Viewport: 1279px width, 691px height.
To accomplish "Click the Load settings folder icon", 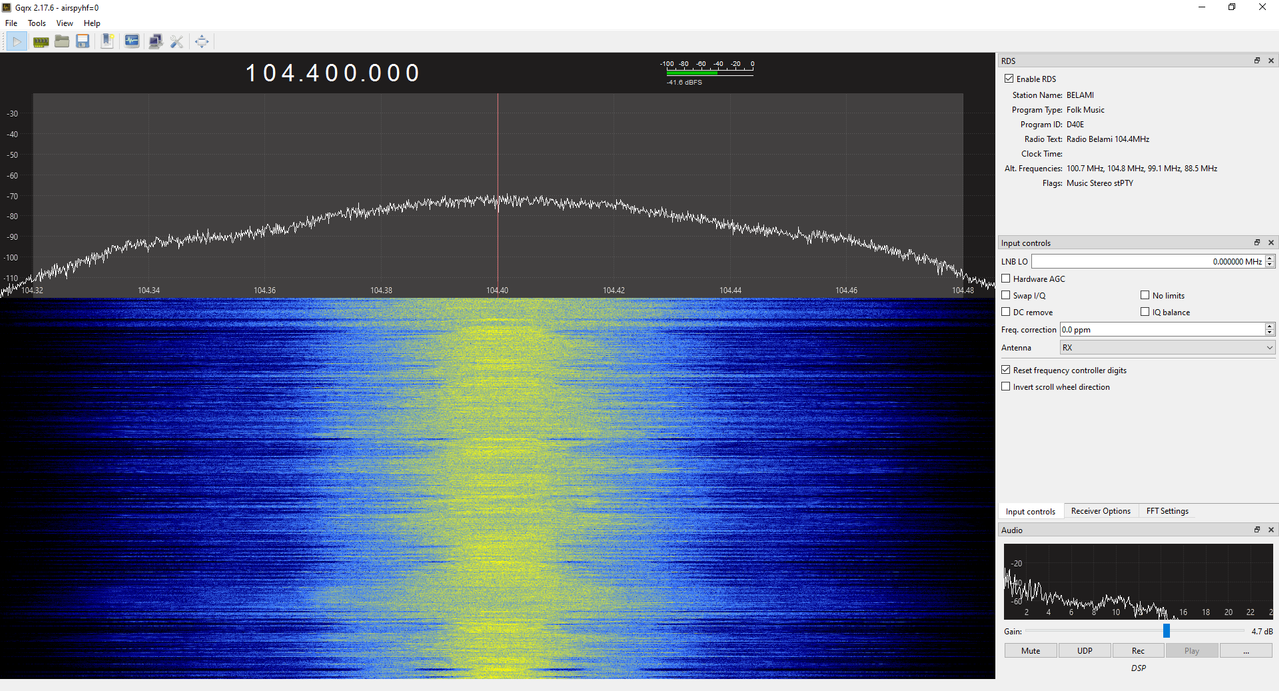I will pos(62,41).
